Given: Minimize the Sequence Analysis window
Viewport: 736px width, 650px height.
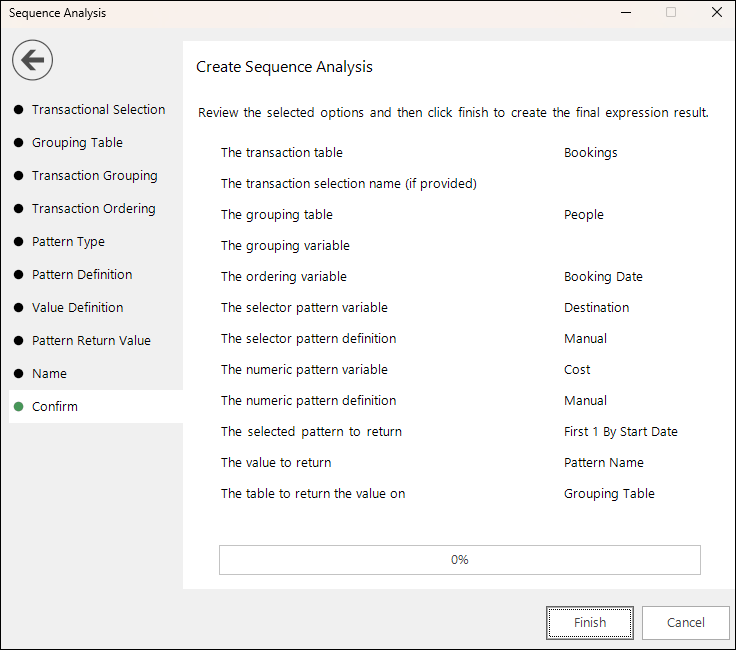Looking at the screenshot, I should pyautogui.click(x=626, y=12).
